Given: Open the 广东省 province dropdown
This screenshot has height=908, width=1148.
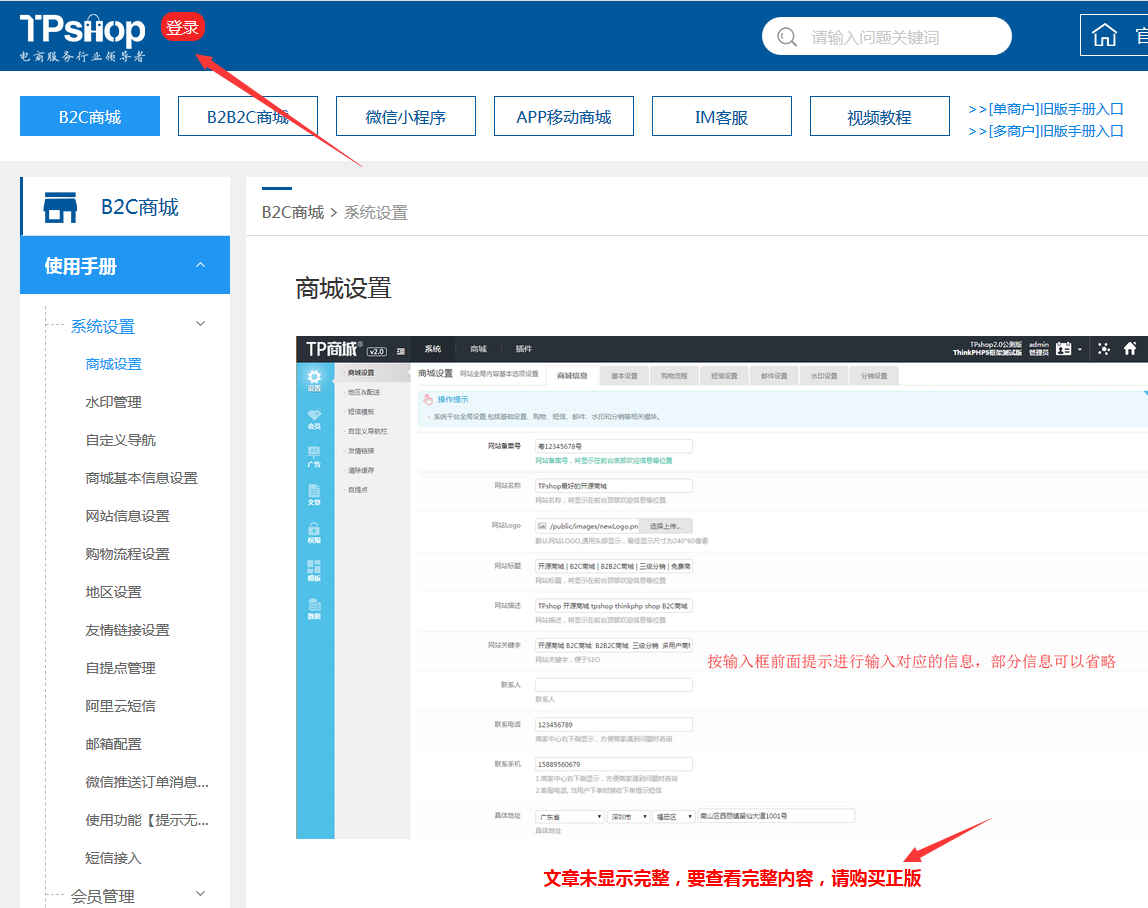Looking at the screenshot, I should (570, 816).
